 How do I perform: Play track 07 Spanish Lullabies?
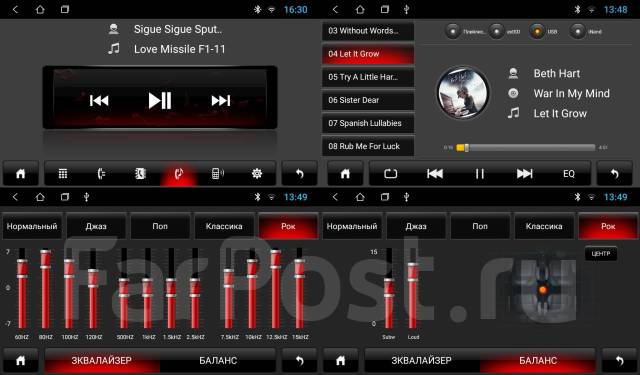click(x=368, y=123)
